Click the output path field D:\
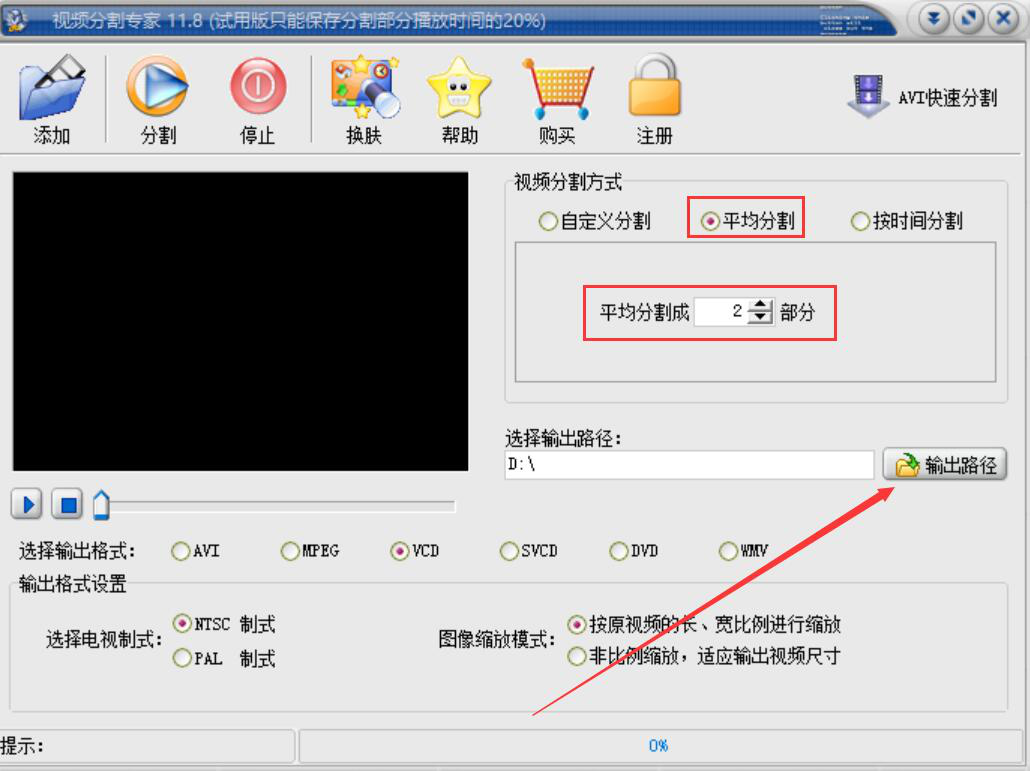This screenshot has width=1030, height=771. point(689,465)
